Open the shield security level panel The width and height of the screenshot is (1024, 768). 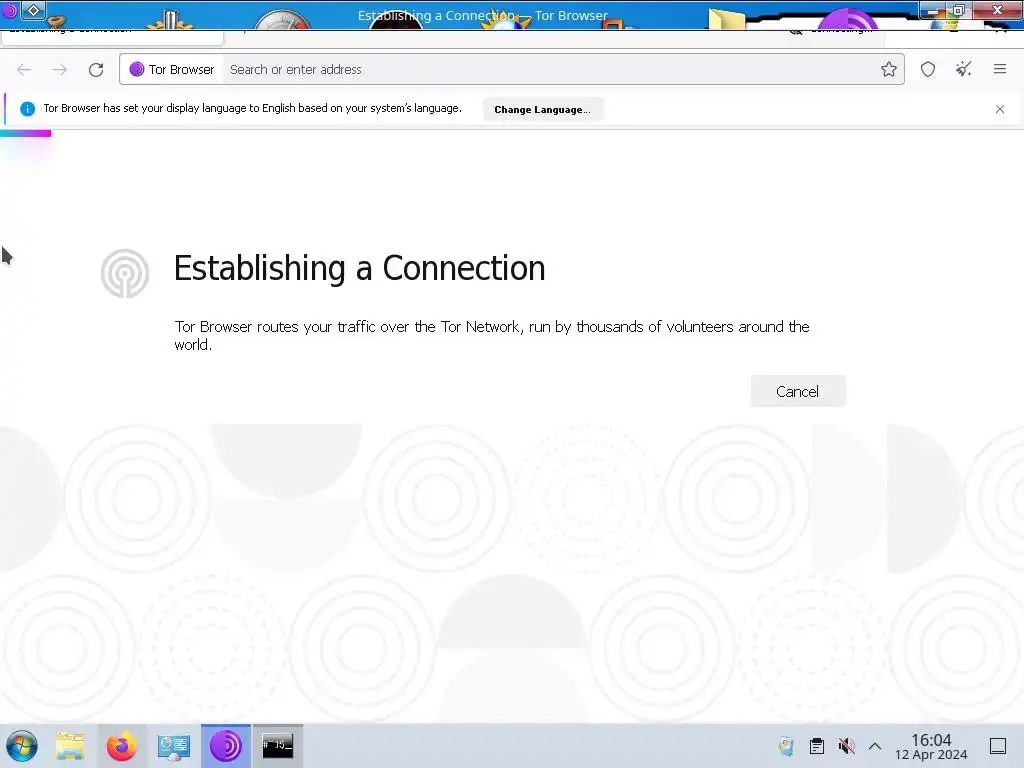(927, 69)
